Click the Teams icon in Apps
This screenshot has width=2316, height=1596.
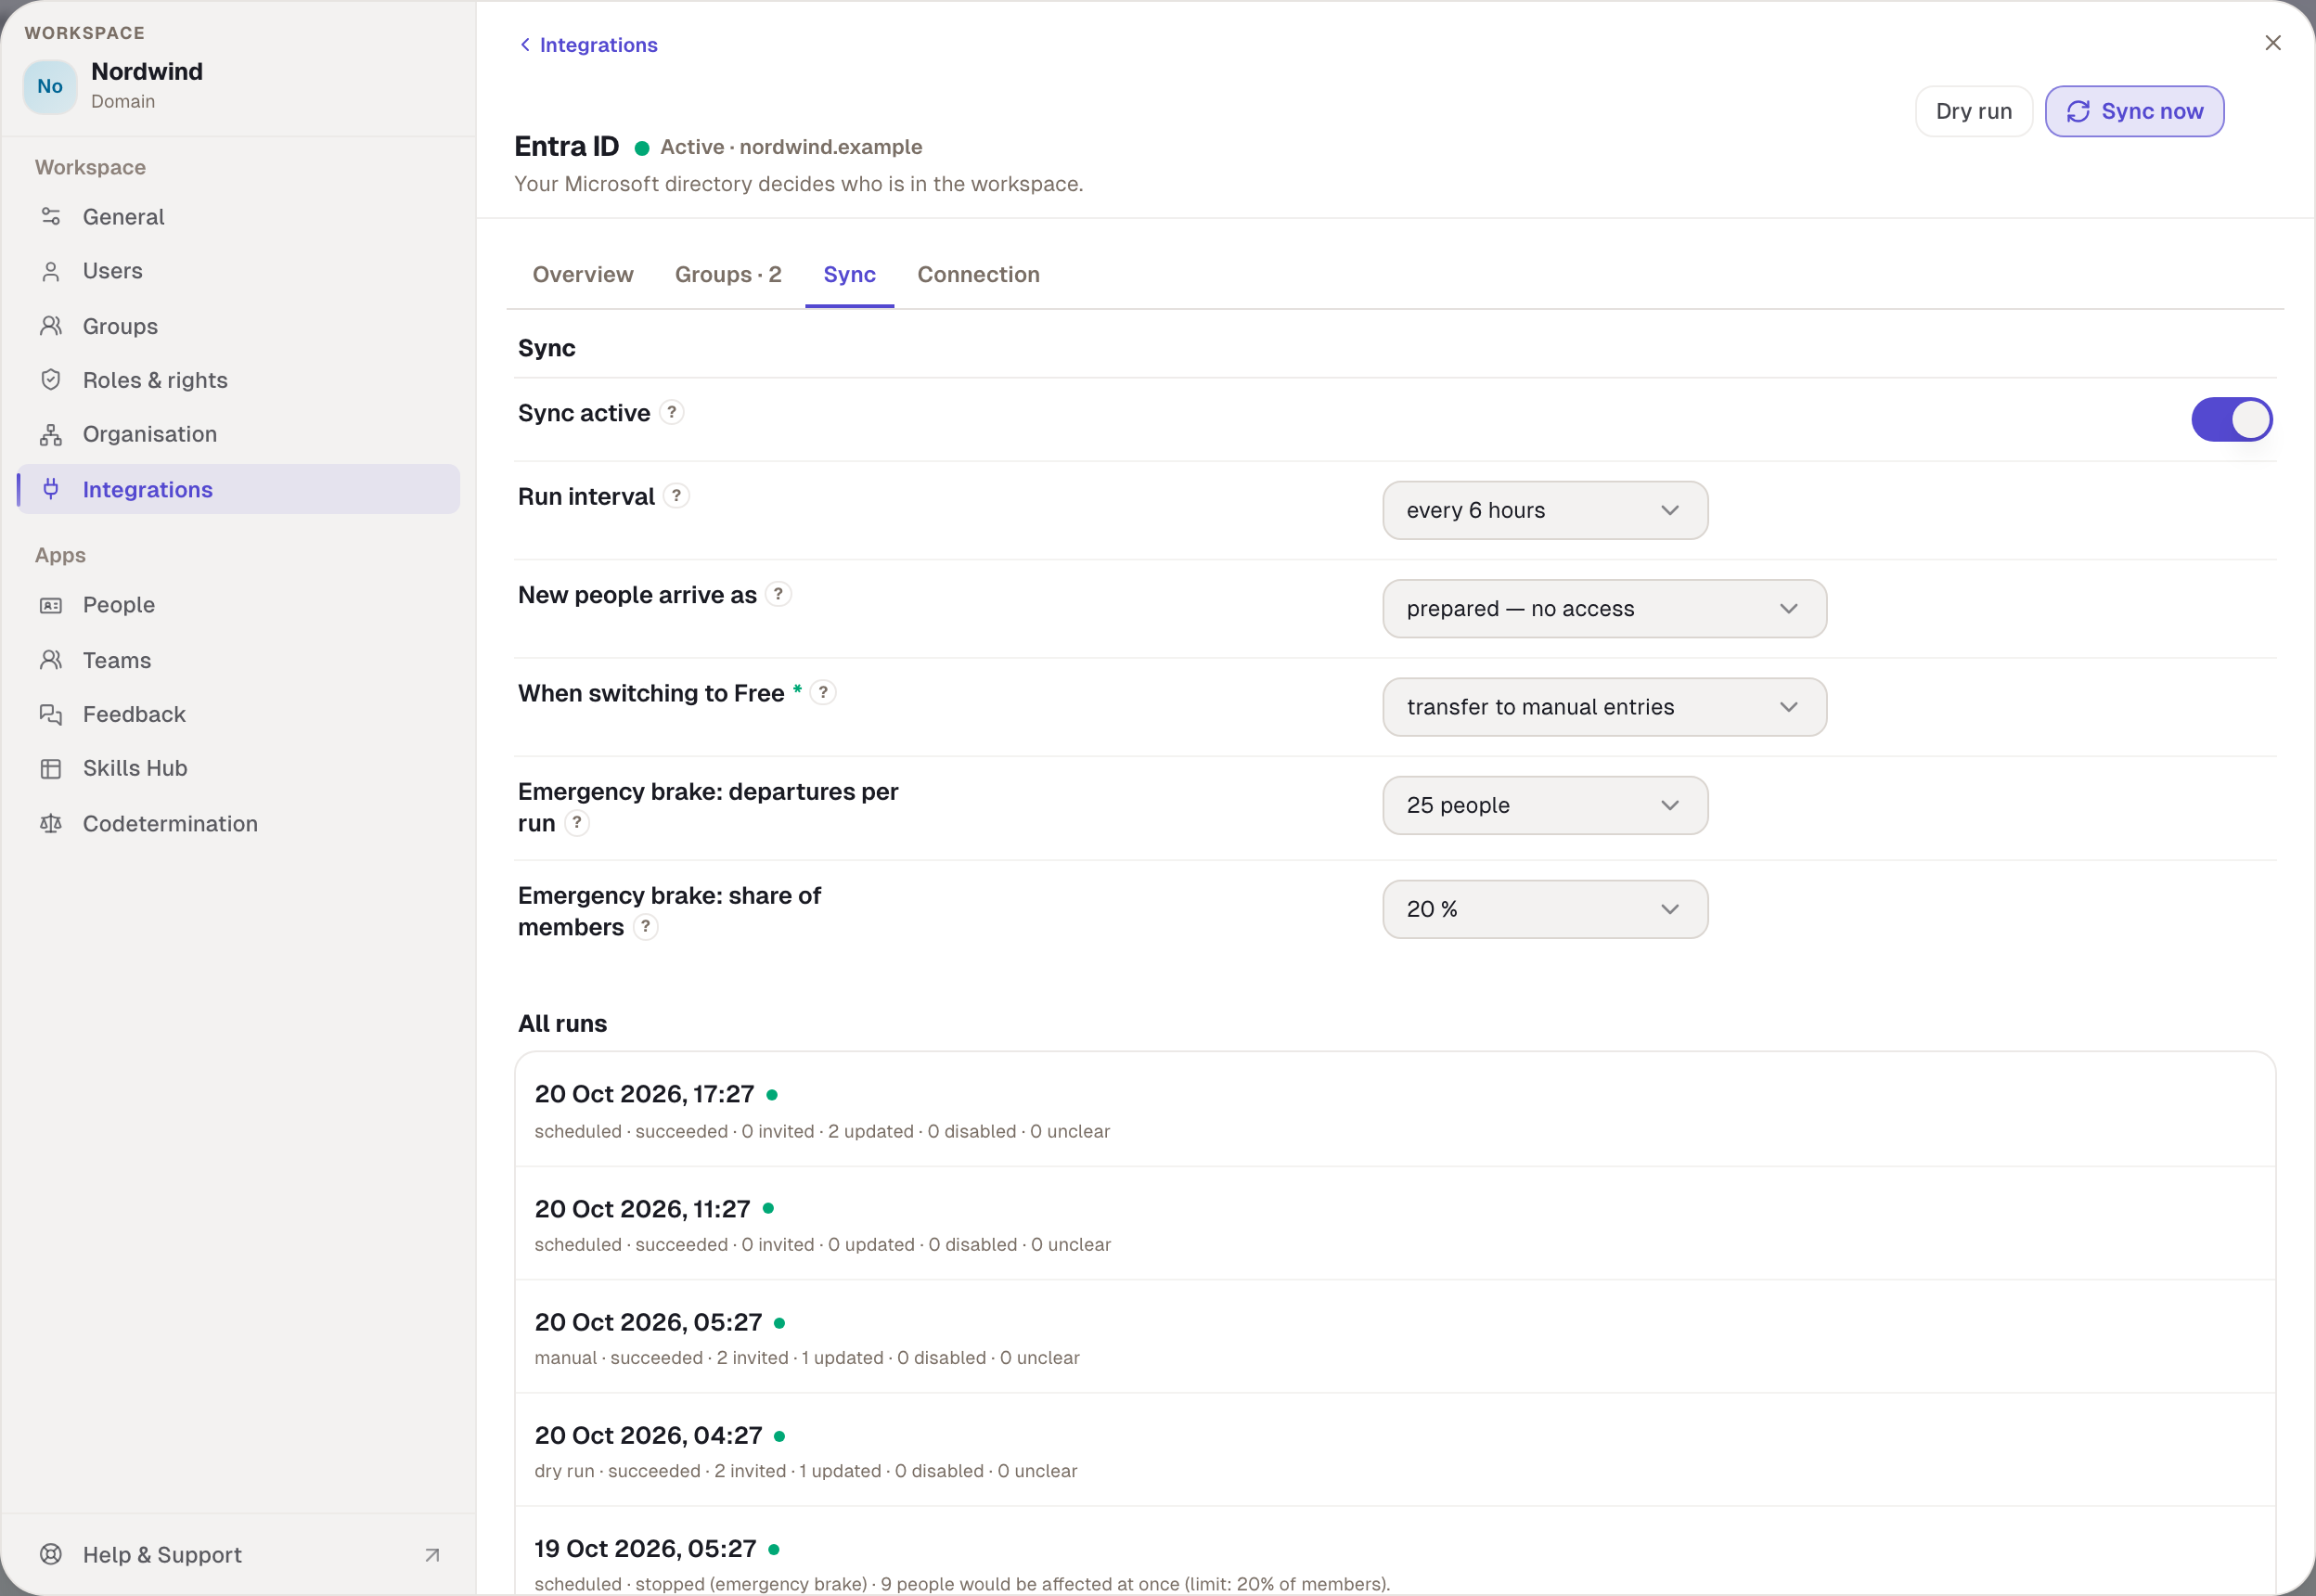51,660
